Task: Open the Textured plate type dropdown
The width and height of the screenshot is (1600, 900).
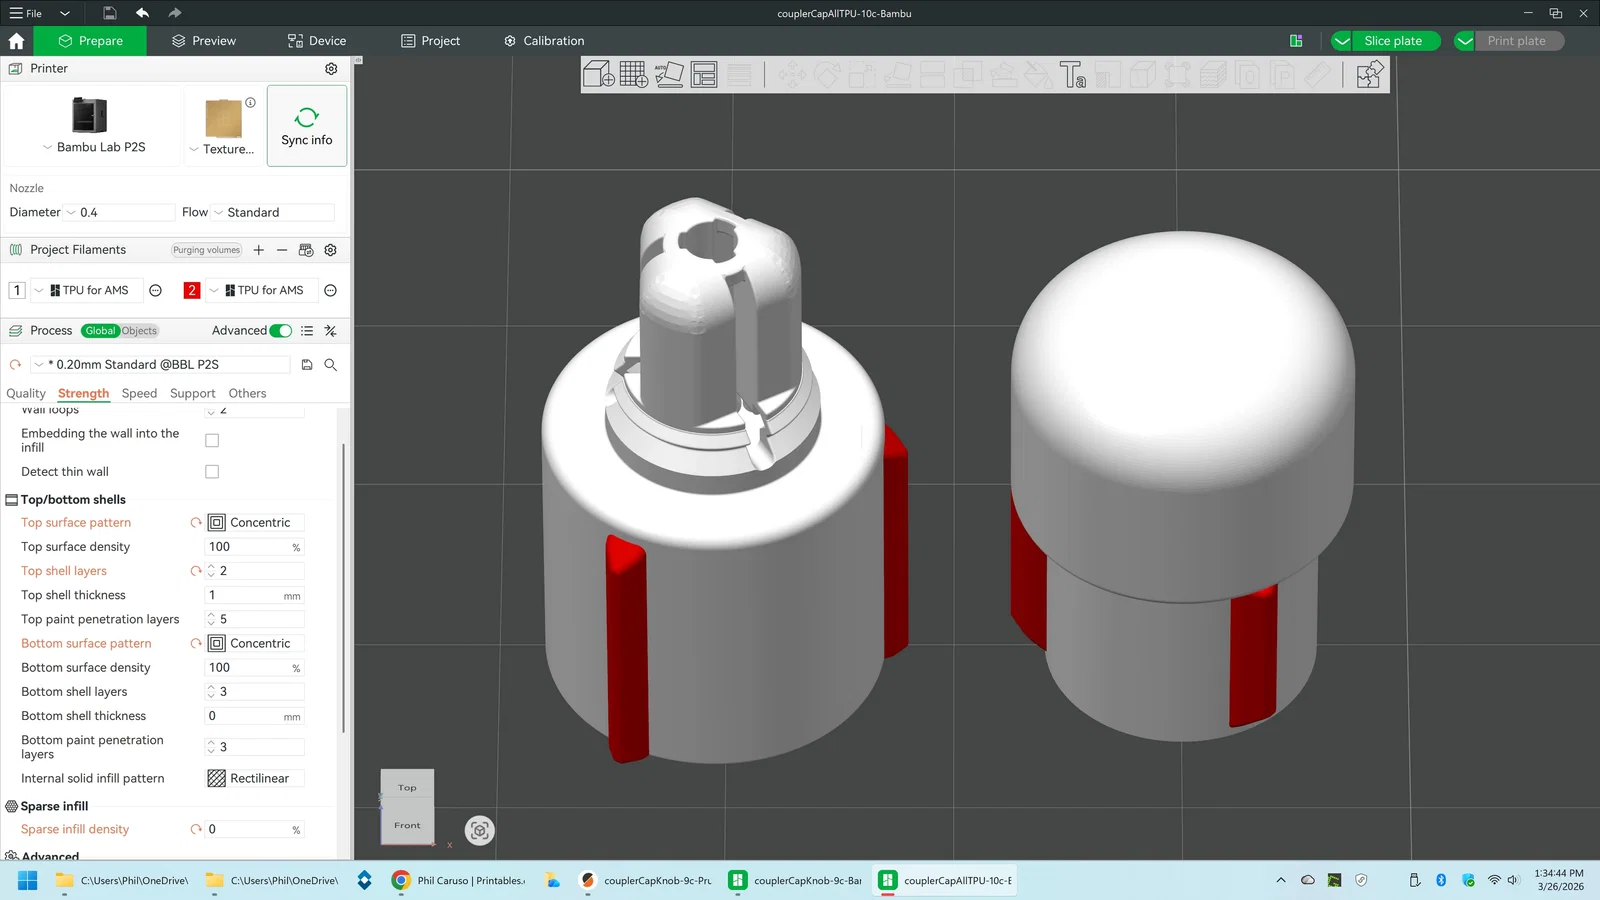Action: coord(222,149)
